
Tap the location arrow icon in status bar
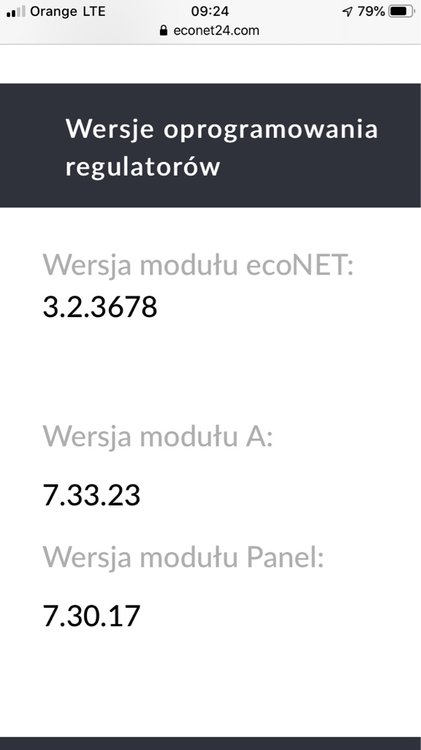(x=347, y=11)
